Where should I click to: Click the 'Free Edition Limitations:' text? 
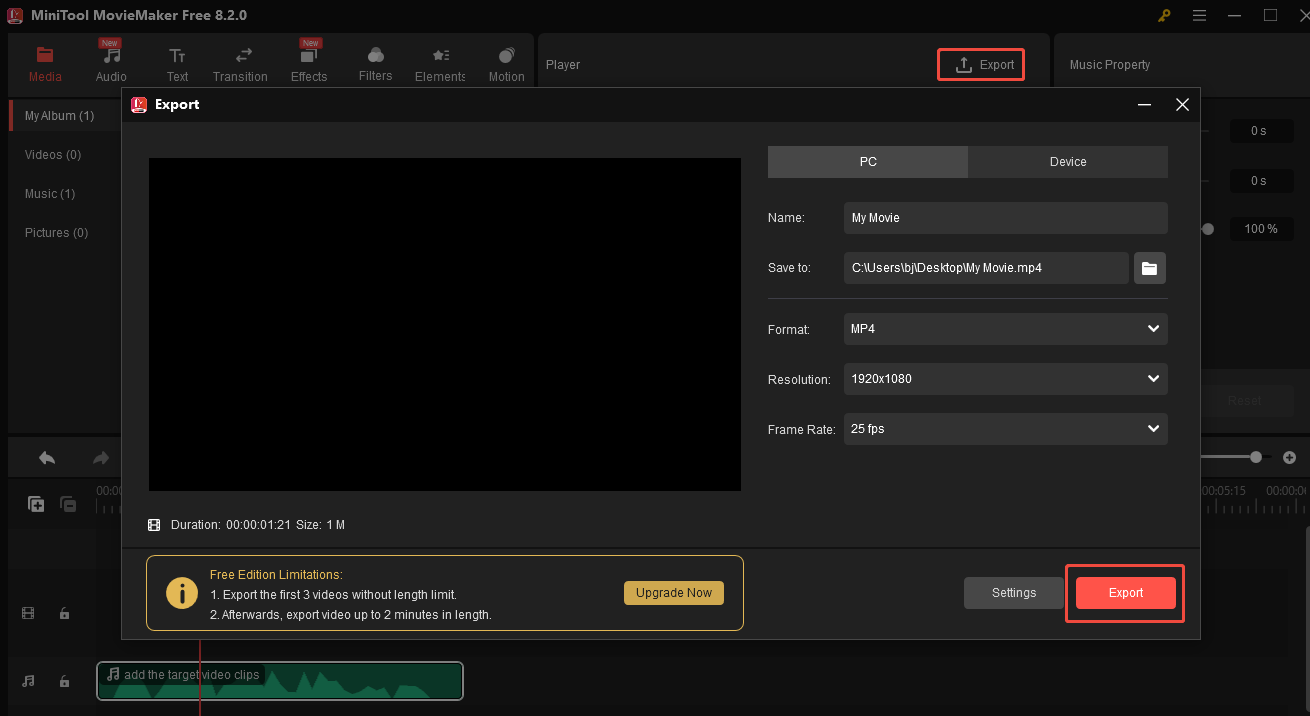tap(276, 575)
